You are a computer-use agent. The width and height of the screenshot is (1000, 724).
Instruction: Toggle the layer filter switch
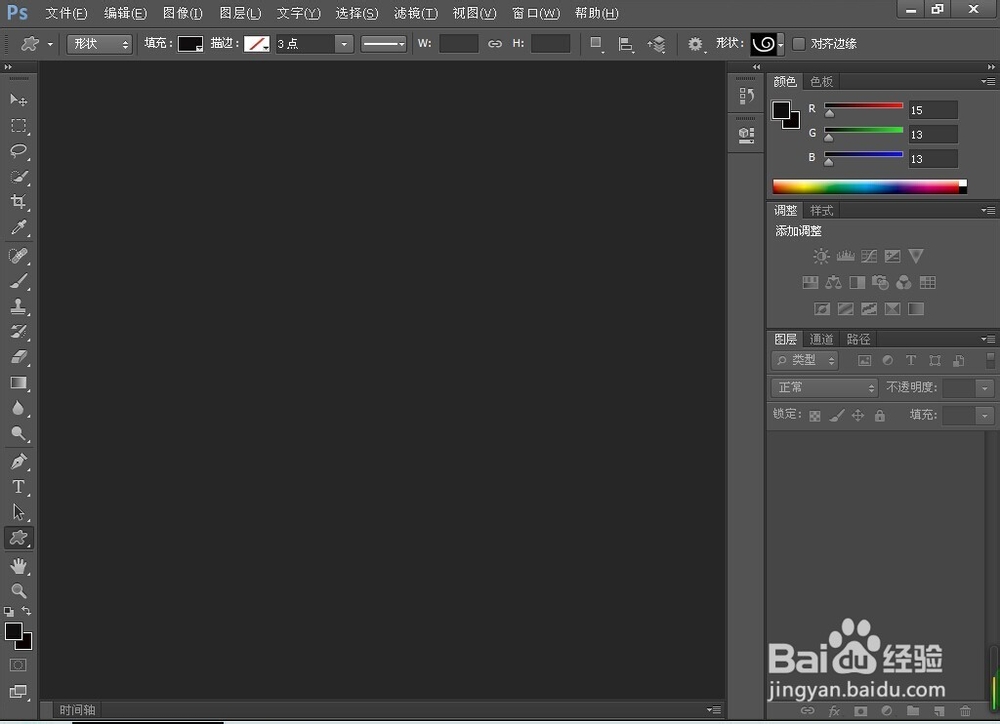click(990, 360)
